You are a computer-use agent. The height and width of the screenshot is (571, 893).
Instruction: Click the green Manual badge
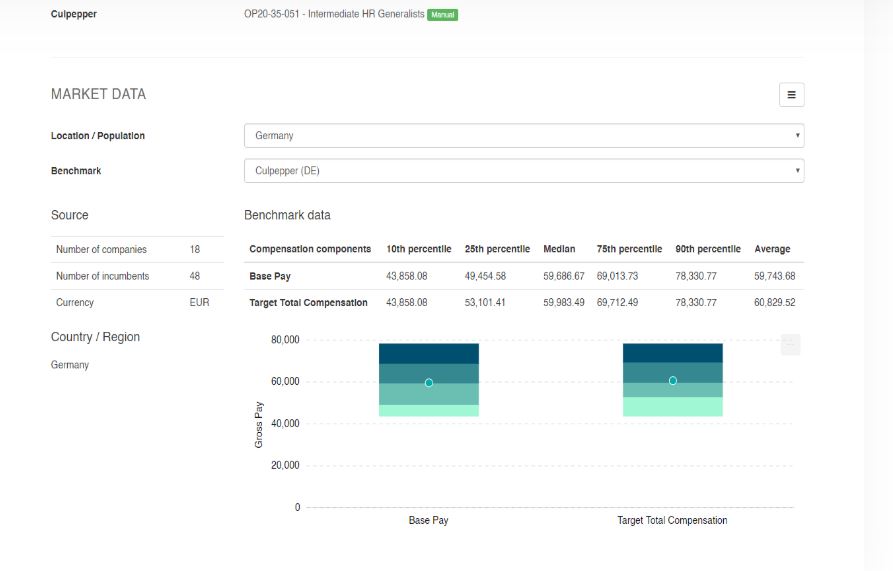442,15
